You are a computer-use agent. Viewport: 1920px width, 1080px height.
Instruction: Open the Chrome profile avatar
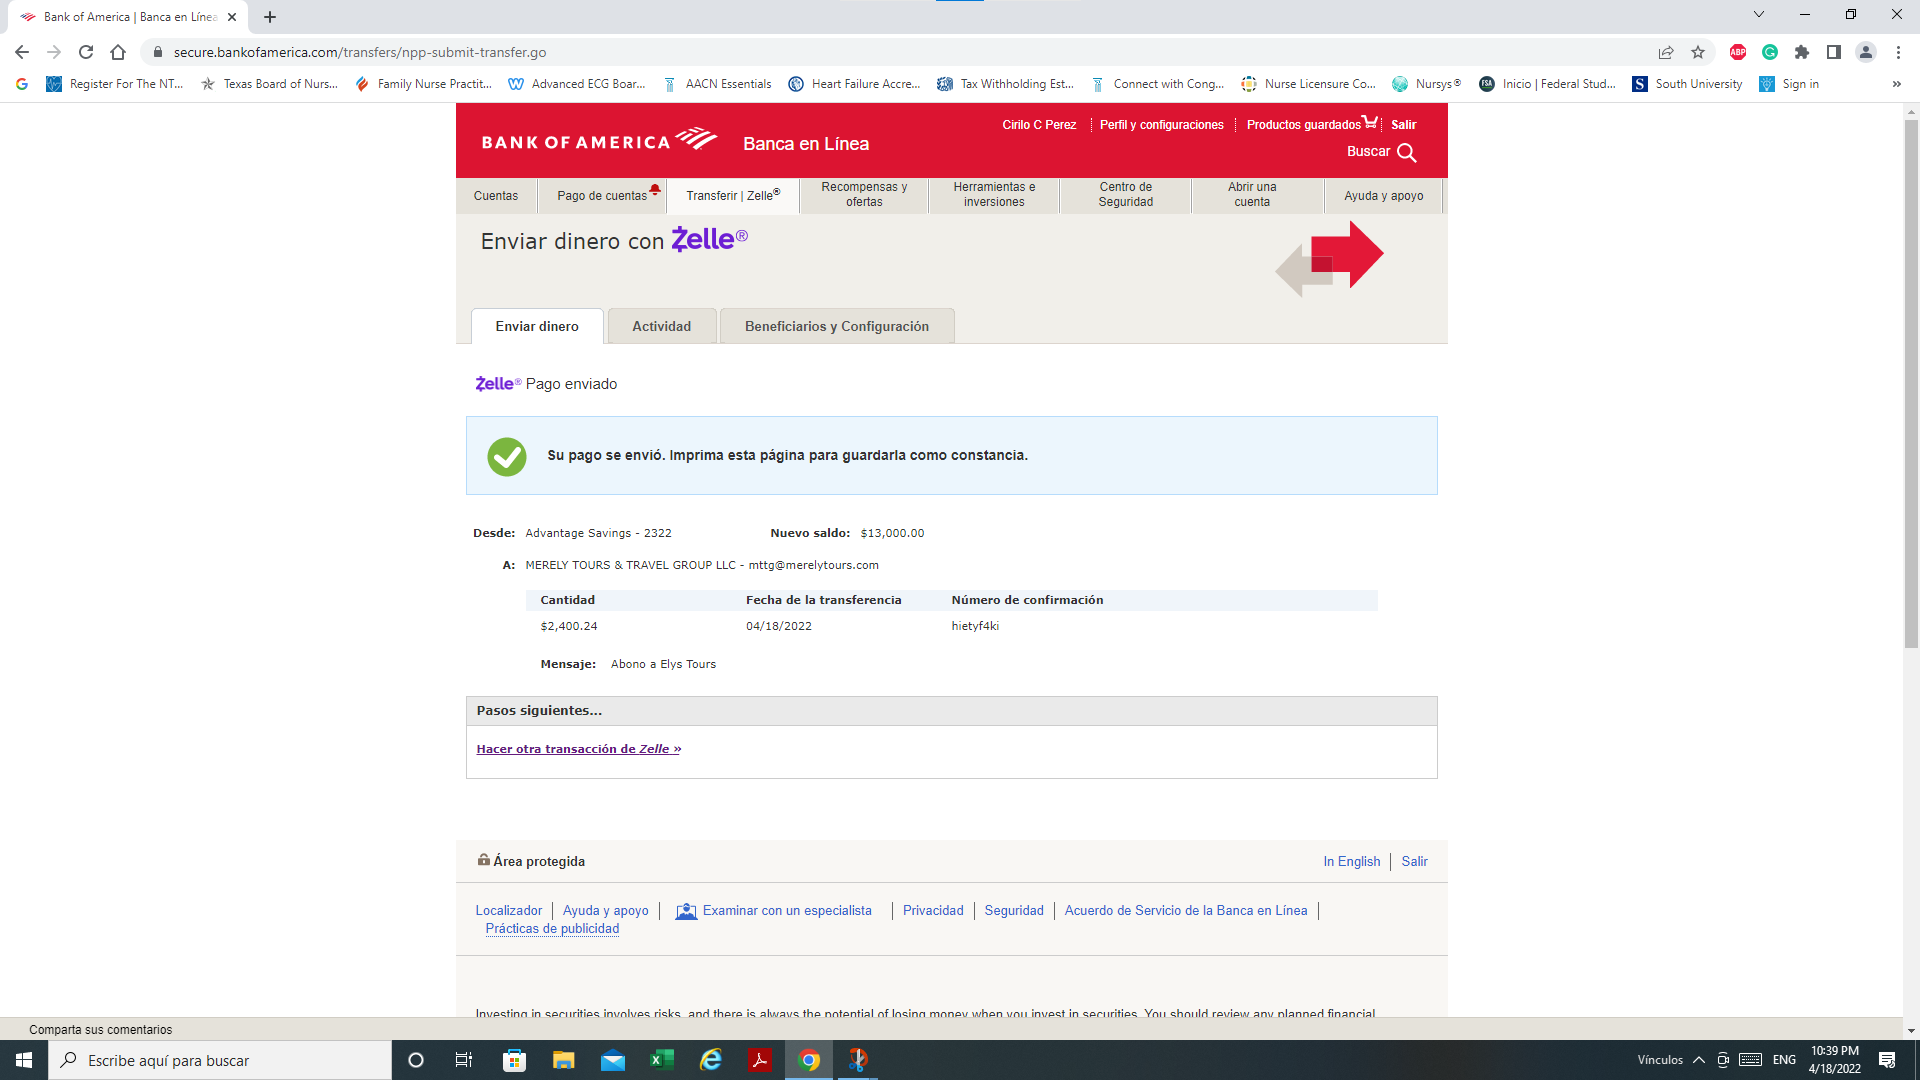pyautogui.click(x=1866, y=52)
